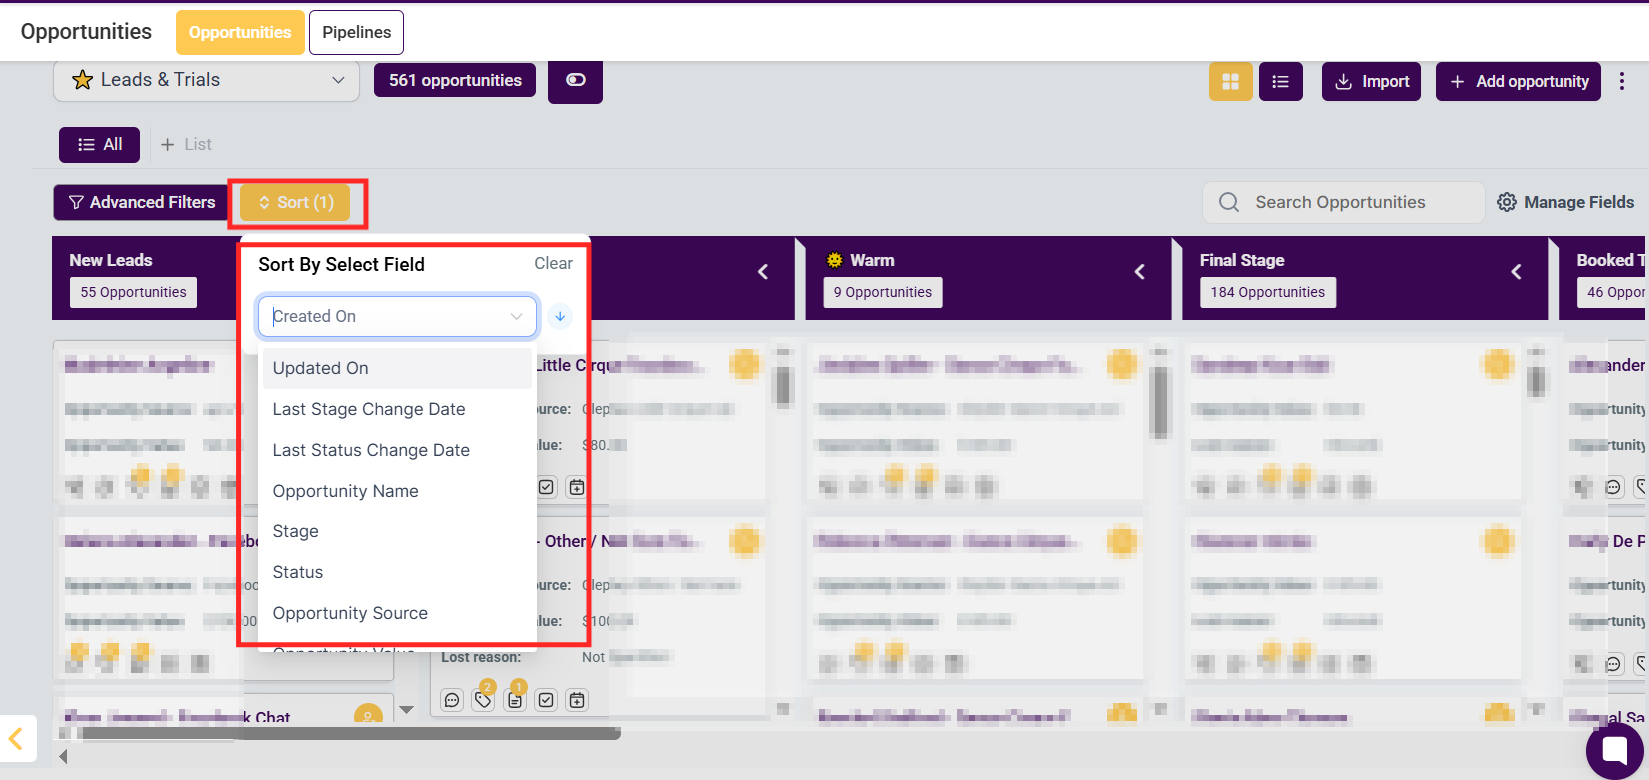Sort by Status
The height and width of the screenshot is (780, 1649).
coord(397,572)
